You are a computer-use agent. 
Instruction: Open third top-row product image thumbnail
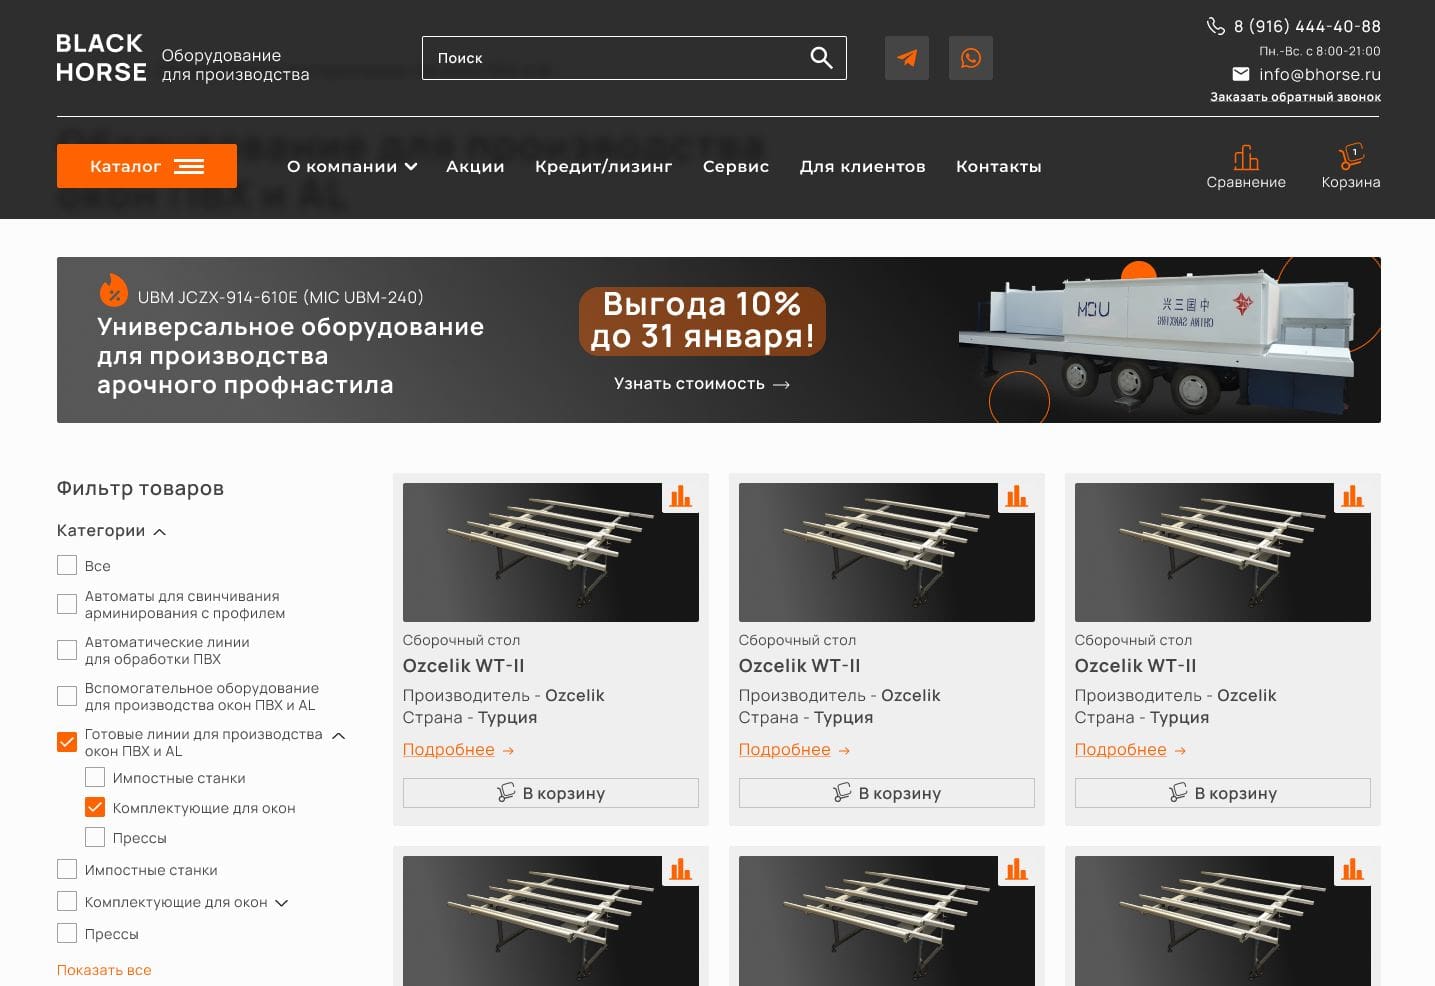click(1223, 552)
